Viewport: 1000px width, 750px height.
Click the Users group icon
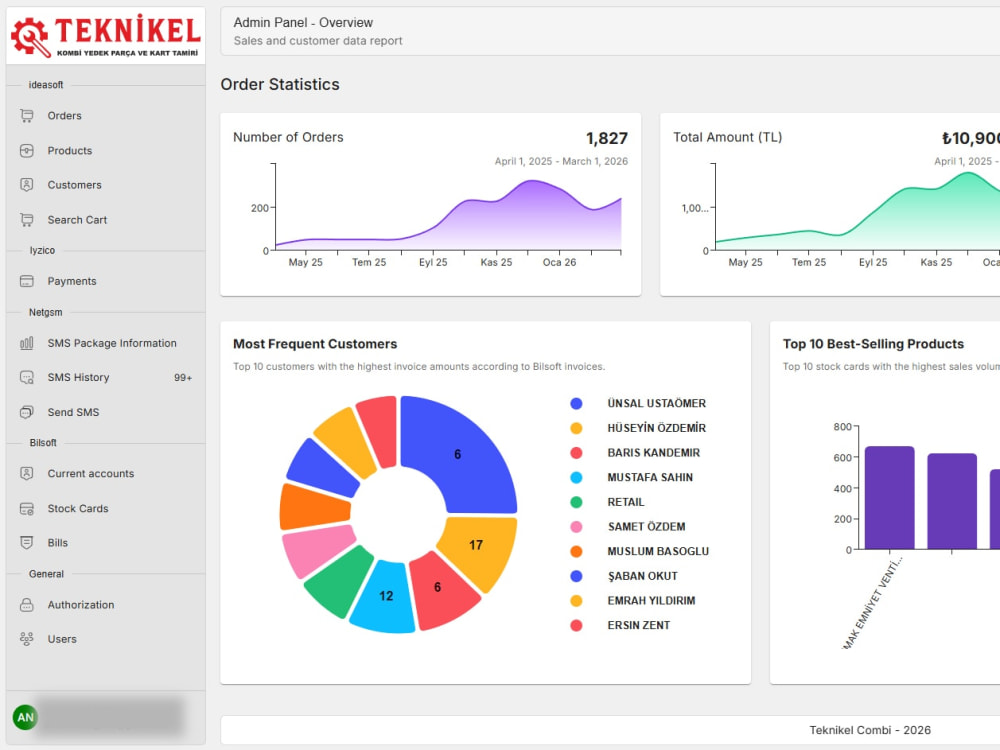[x=26, y=639]
